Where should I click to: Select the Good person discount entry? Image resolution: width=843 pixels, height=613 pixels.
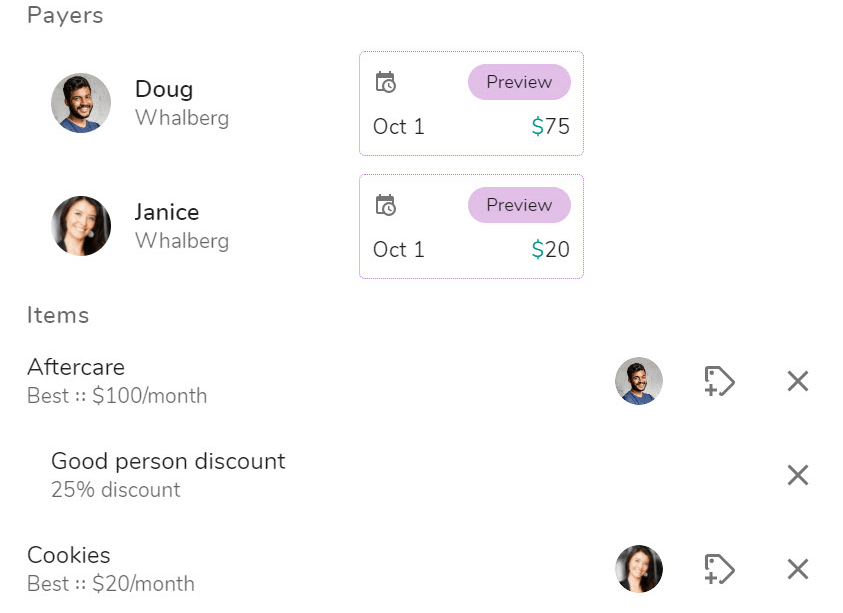(168, 461)
